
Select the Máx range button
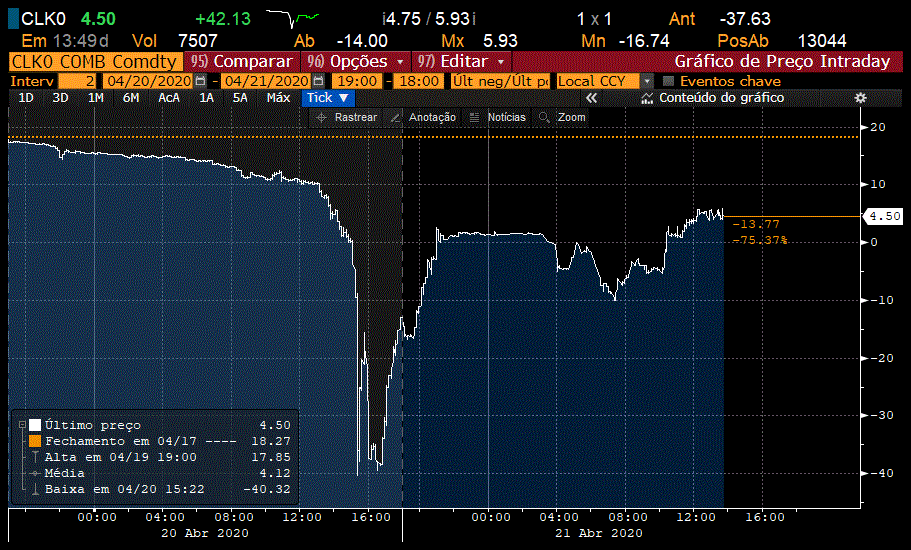pyautogui.click(x=278, y=98)
